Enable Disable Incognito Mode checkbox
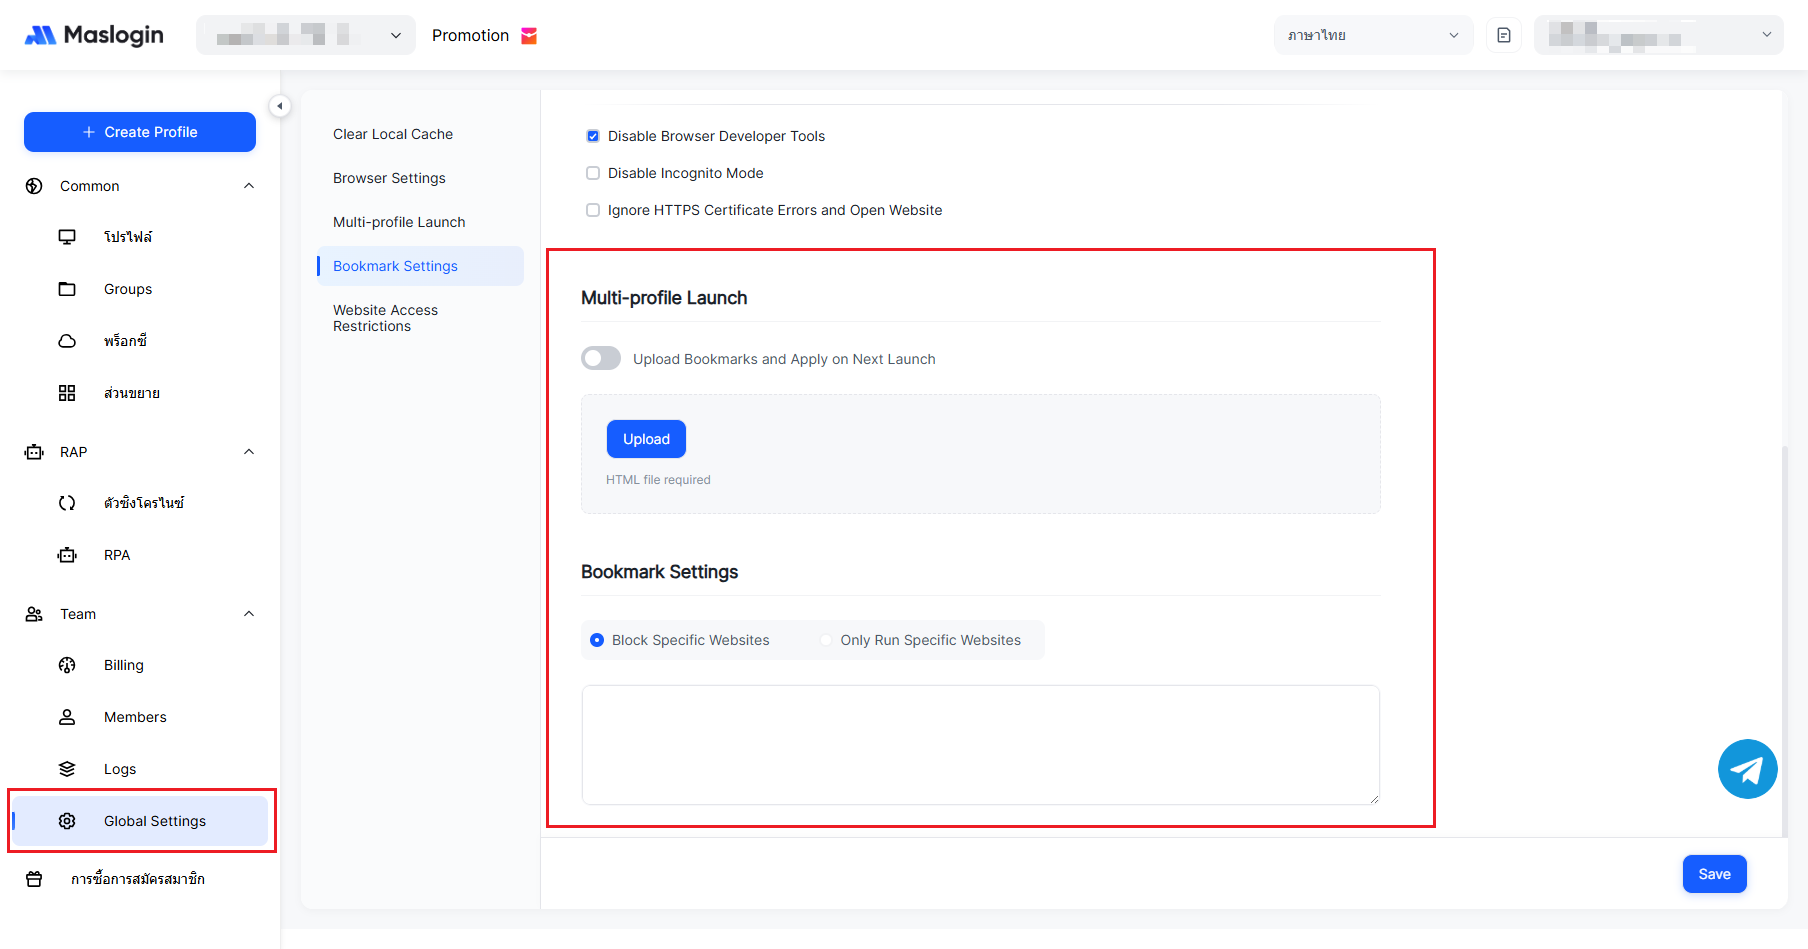Viewport: 1808px width, 949px height. (x=593, y=173)
